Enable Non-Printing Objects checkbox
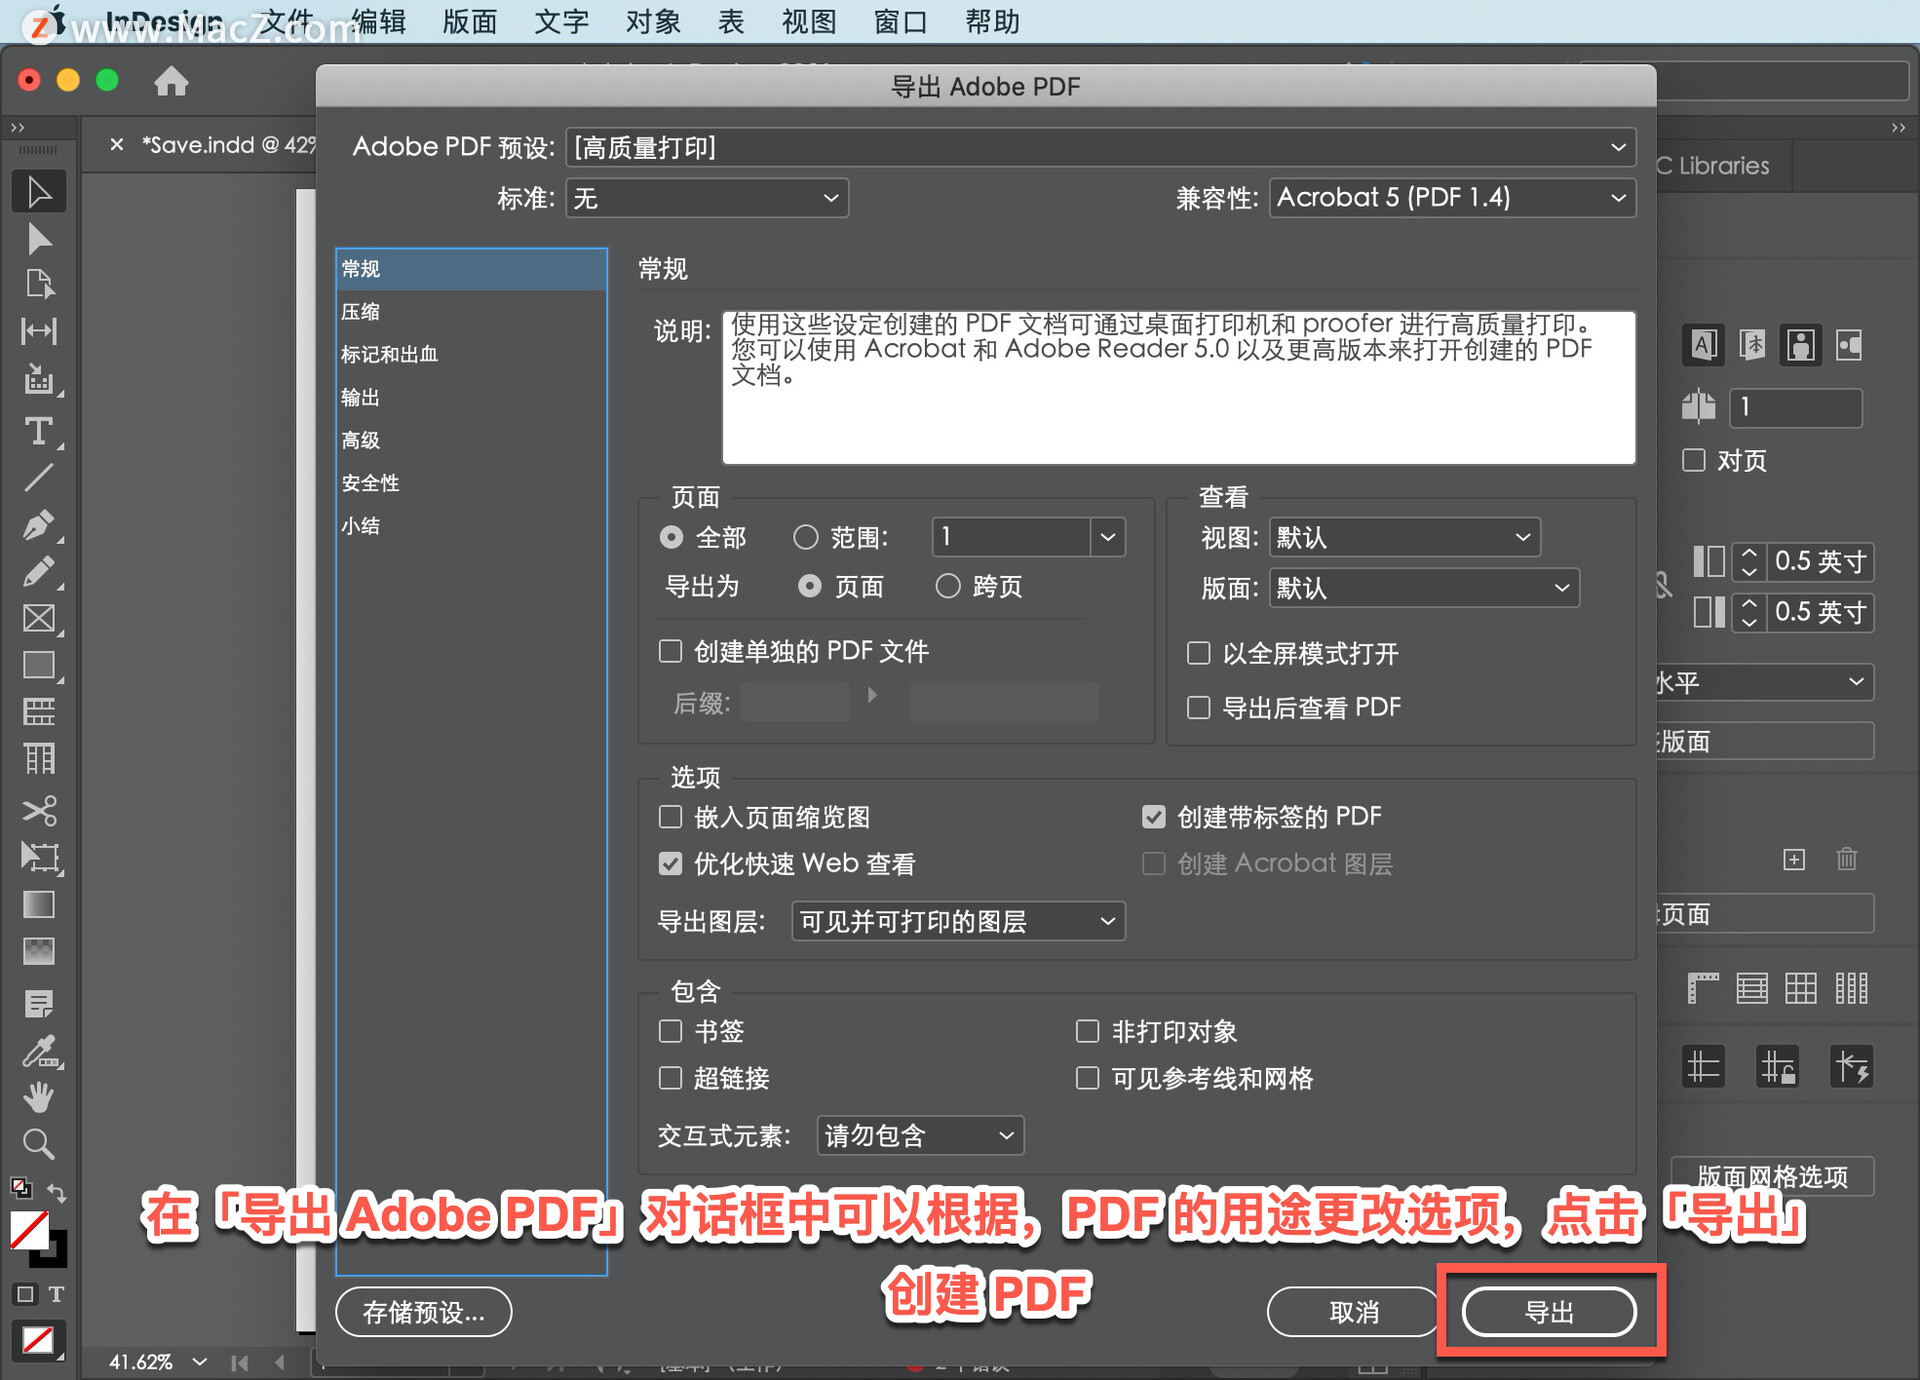 coord(1087,1031)
